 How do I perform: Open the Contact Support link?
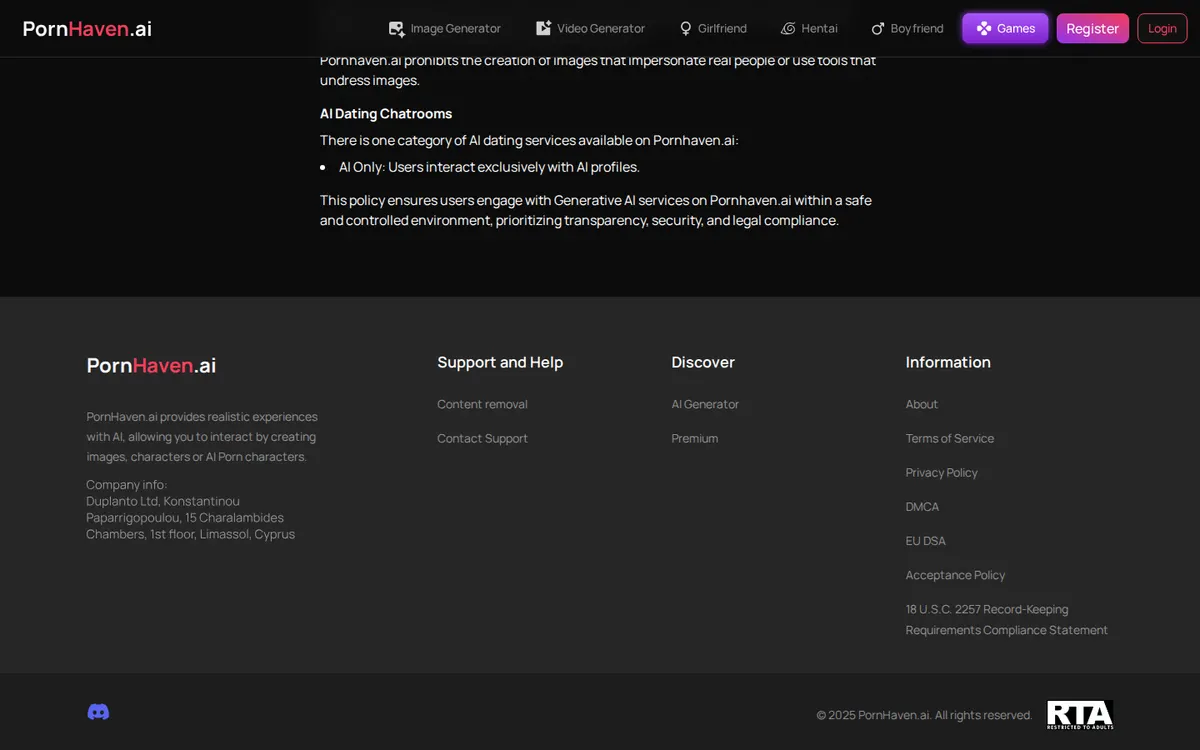tap(482, 438)
